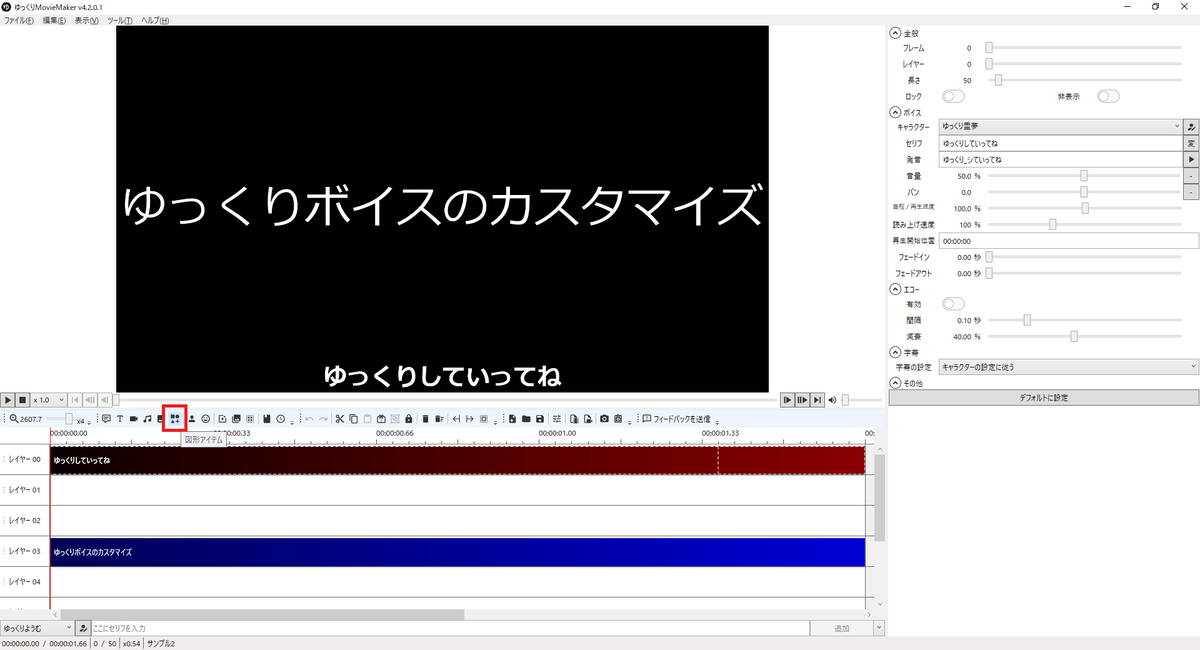Click the 再生開始位置 time field
Image resolution: width=1200 pixels, height=650 pixels.
click(1069, 240)
